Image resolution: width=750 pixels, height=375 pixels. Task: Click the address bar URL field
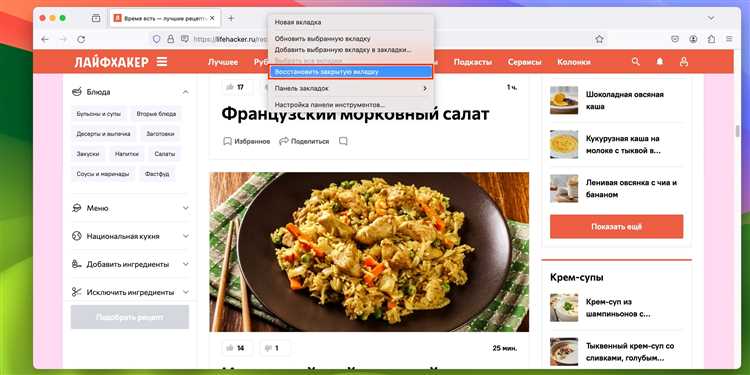coord(378,39)
